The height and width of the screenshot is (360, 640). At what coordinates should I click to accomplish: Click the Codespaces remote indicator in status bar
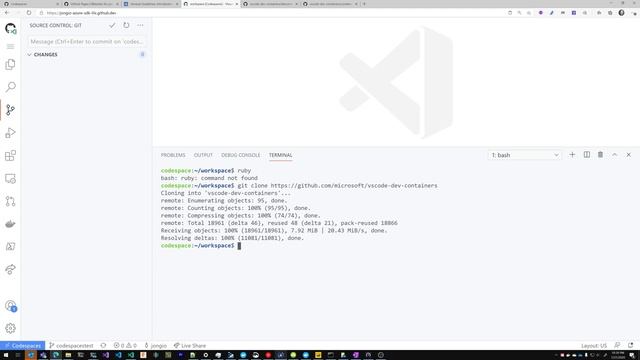pyautogui.click(x=22, y=346)
